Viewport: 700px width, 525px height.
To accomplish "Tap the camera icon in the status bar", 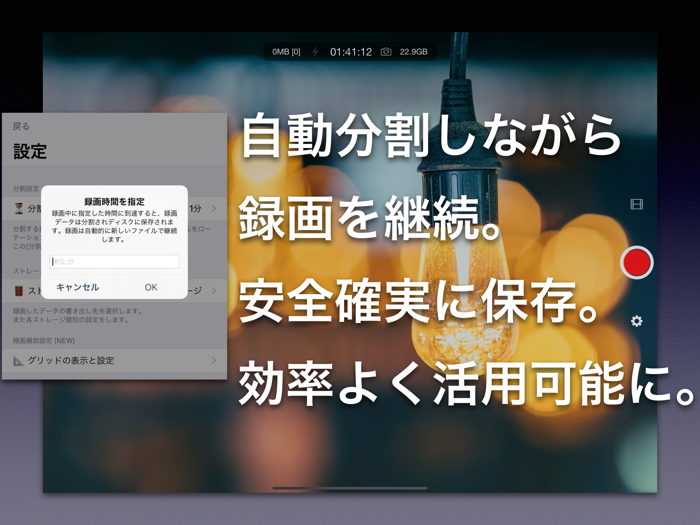I will (386, 52).
